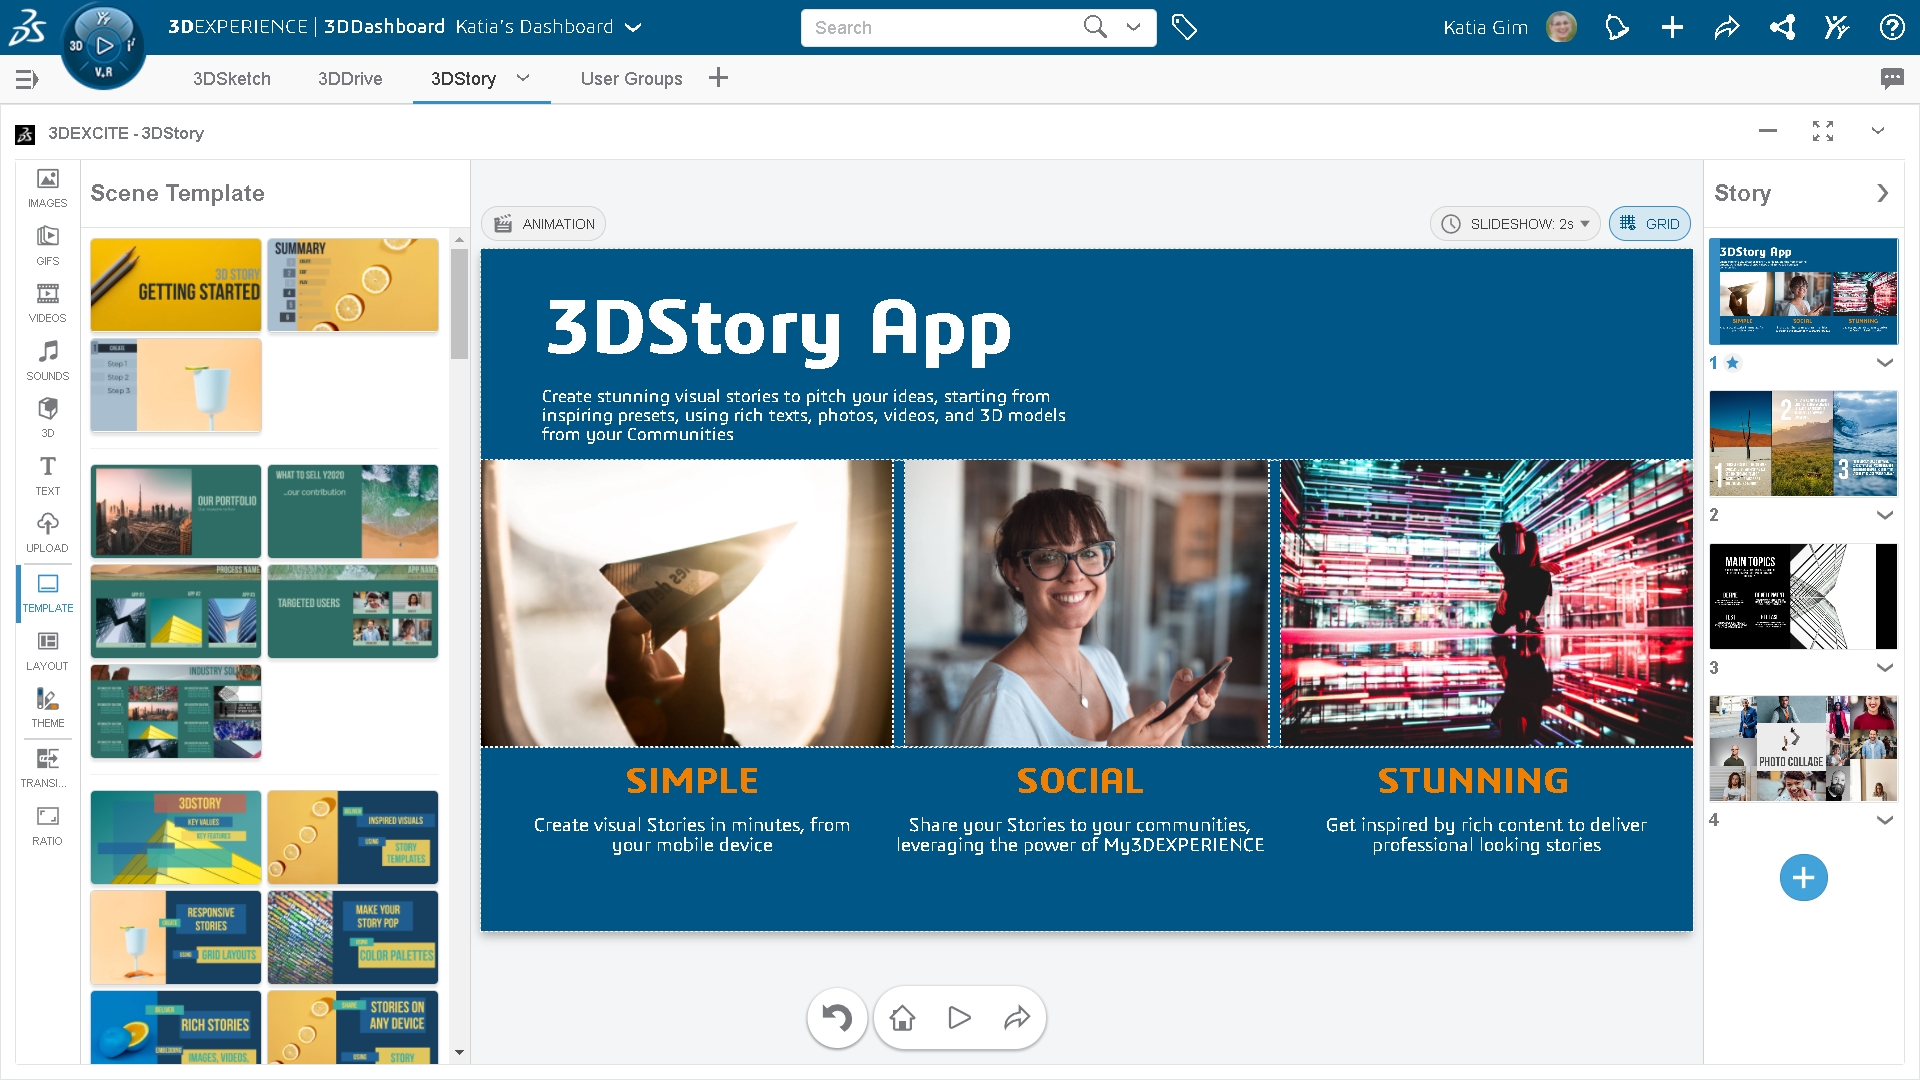
Task: Click the share arrow below canvas
Action: 1017,1018
